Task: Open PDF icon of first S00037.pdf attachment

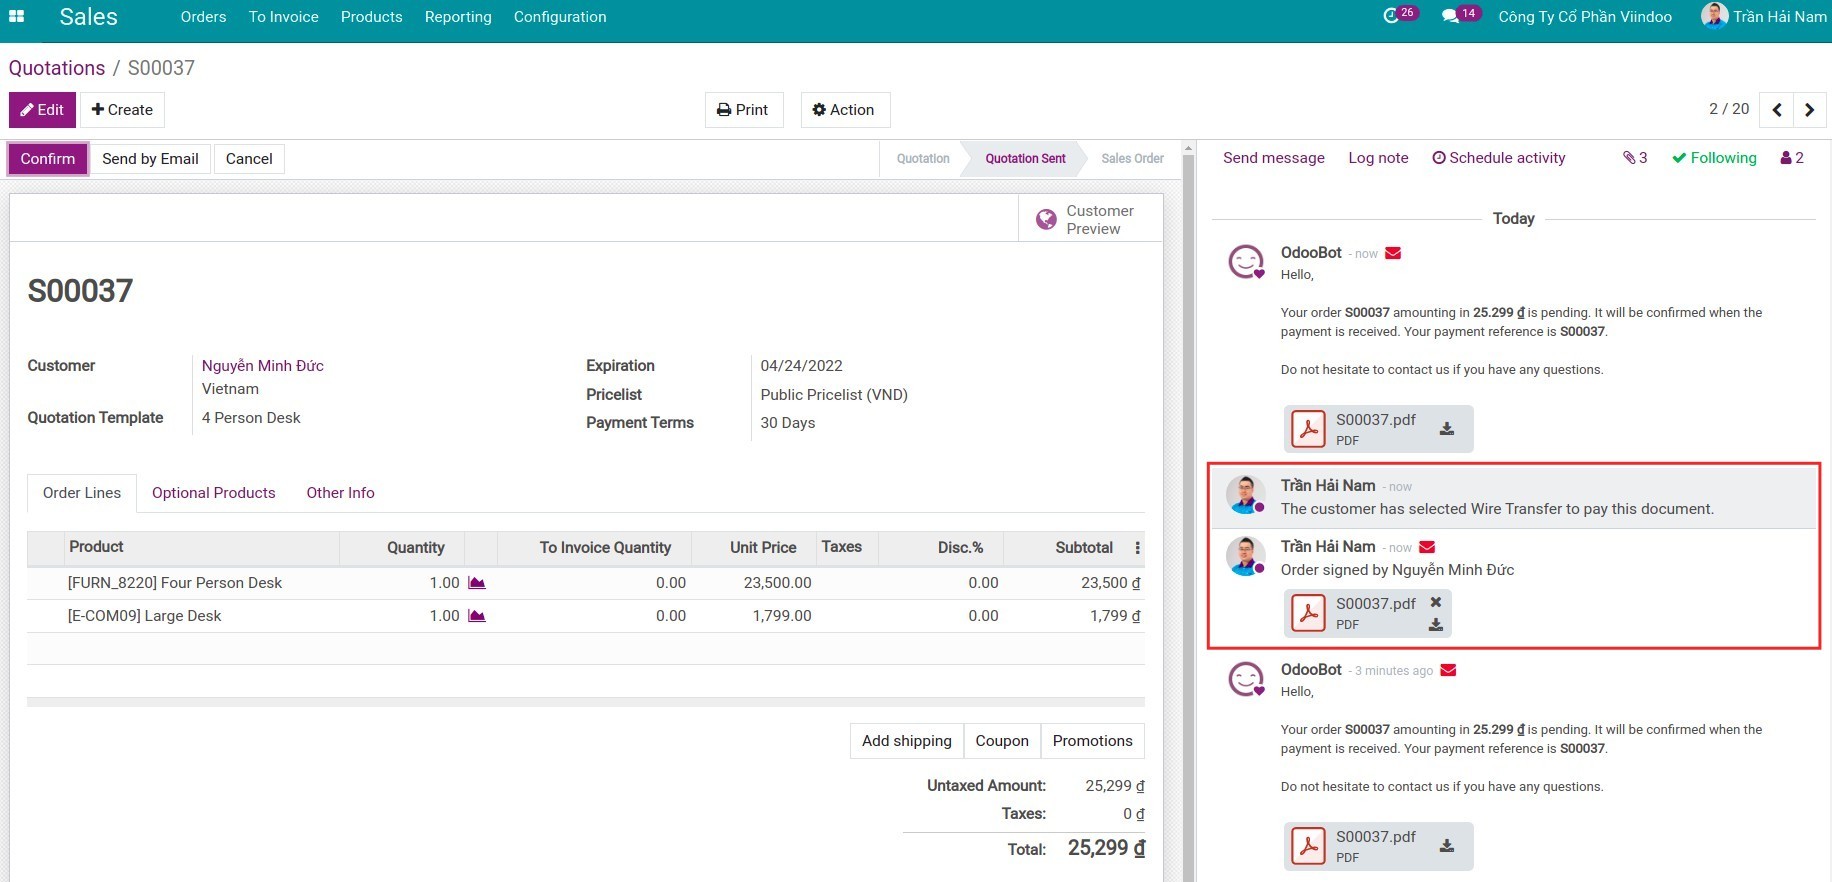Action: click(x=1308, y=429)
